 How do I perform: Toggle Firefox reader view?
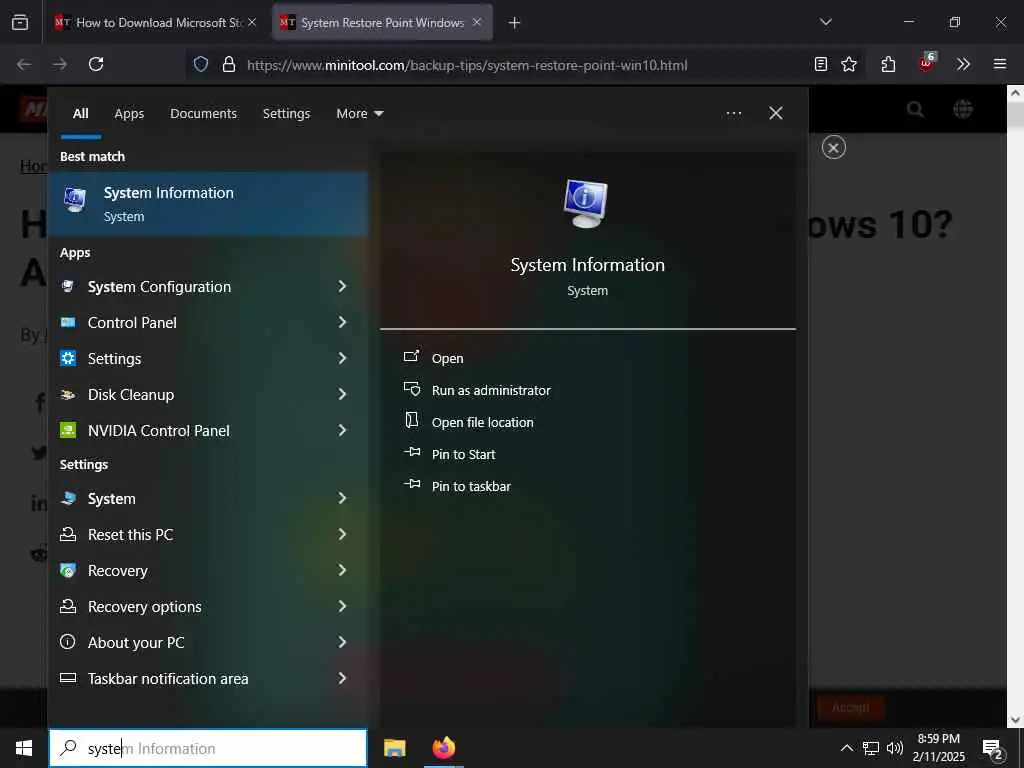tap(821, 64)
